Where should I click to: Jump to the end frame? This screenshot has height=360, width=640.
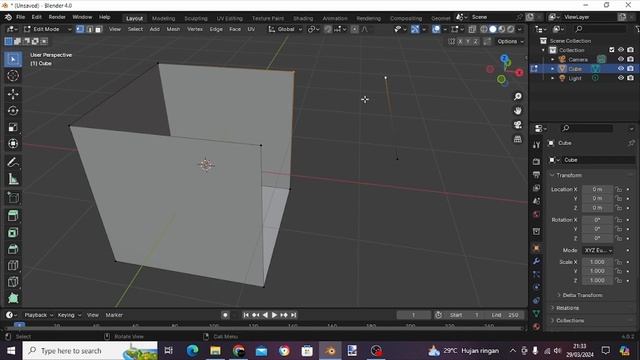coord(293,315)
